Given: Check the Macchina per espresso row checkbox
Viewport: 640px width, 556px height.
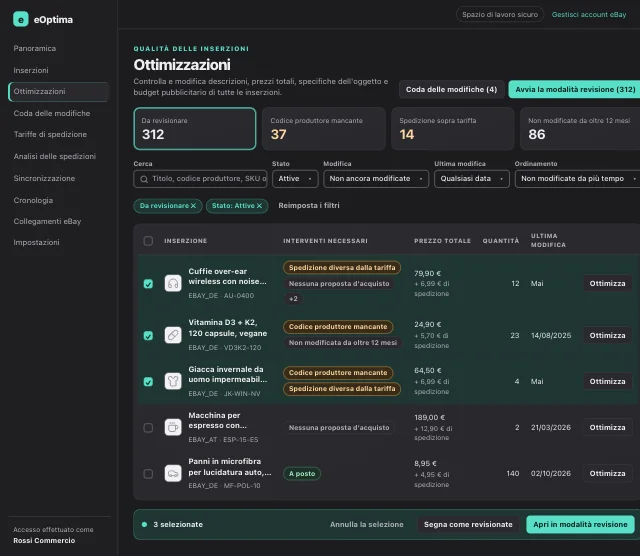Looking at the screenshot, I should coord(148,428).
